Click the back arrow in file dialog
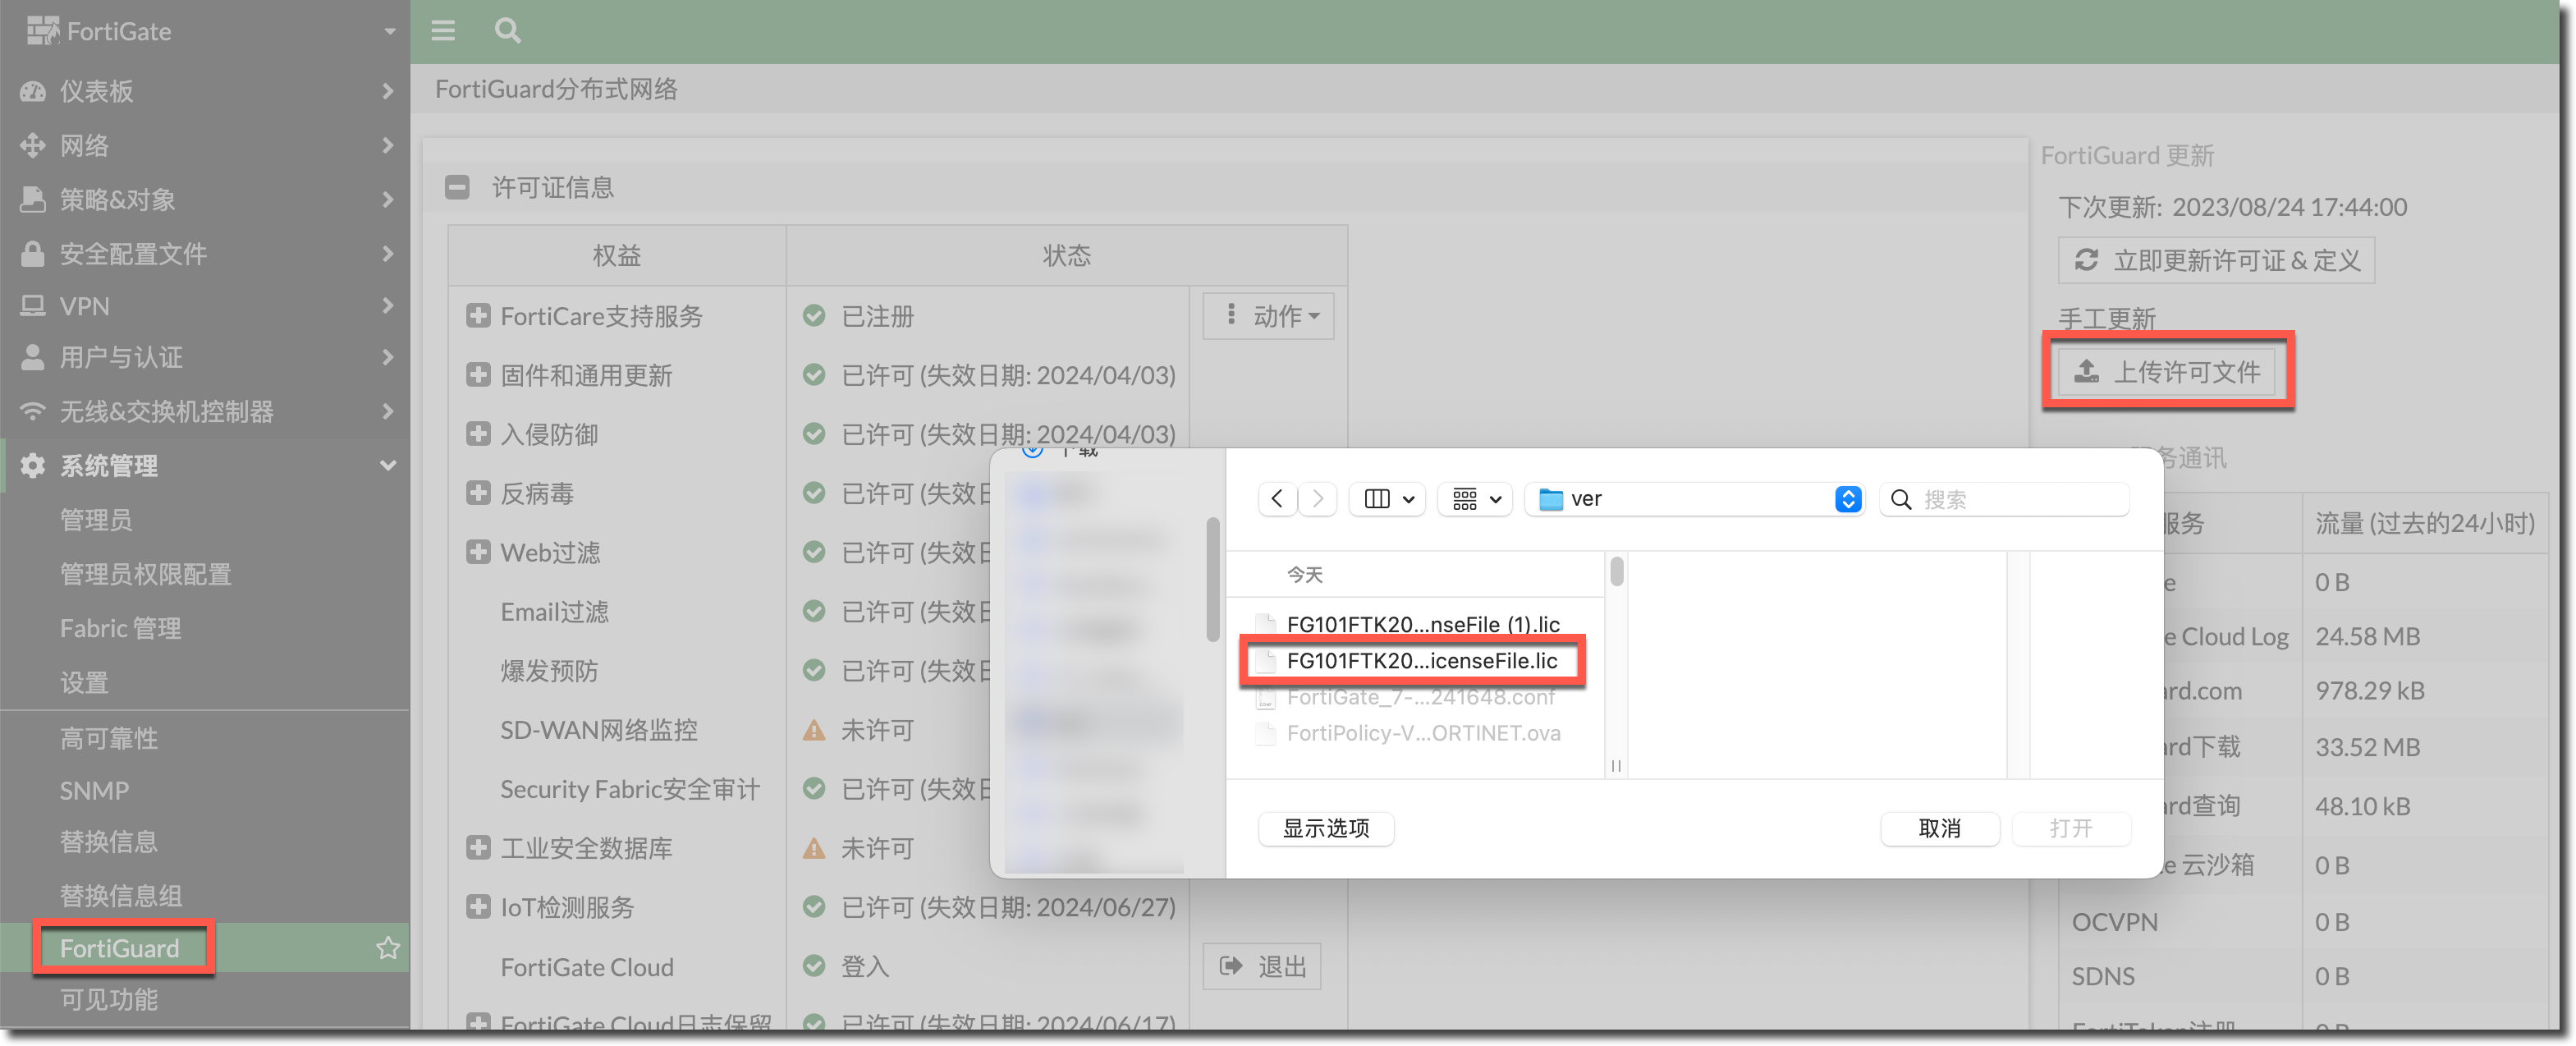Viewport: 2576px width, 1046px height. point(1277,498)
